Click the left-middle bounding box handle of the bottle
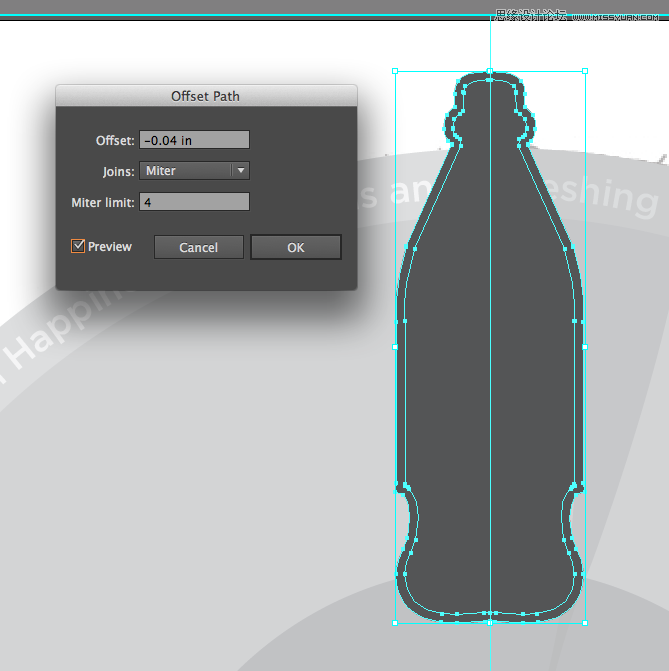Viewport: 669px width, 671px height. coord(395,347)
